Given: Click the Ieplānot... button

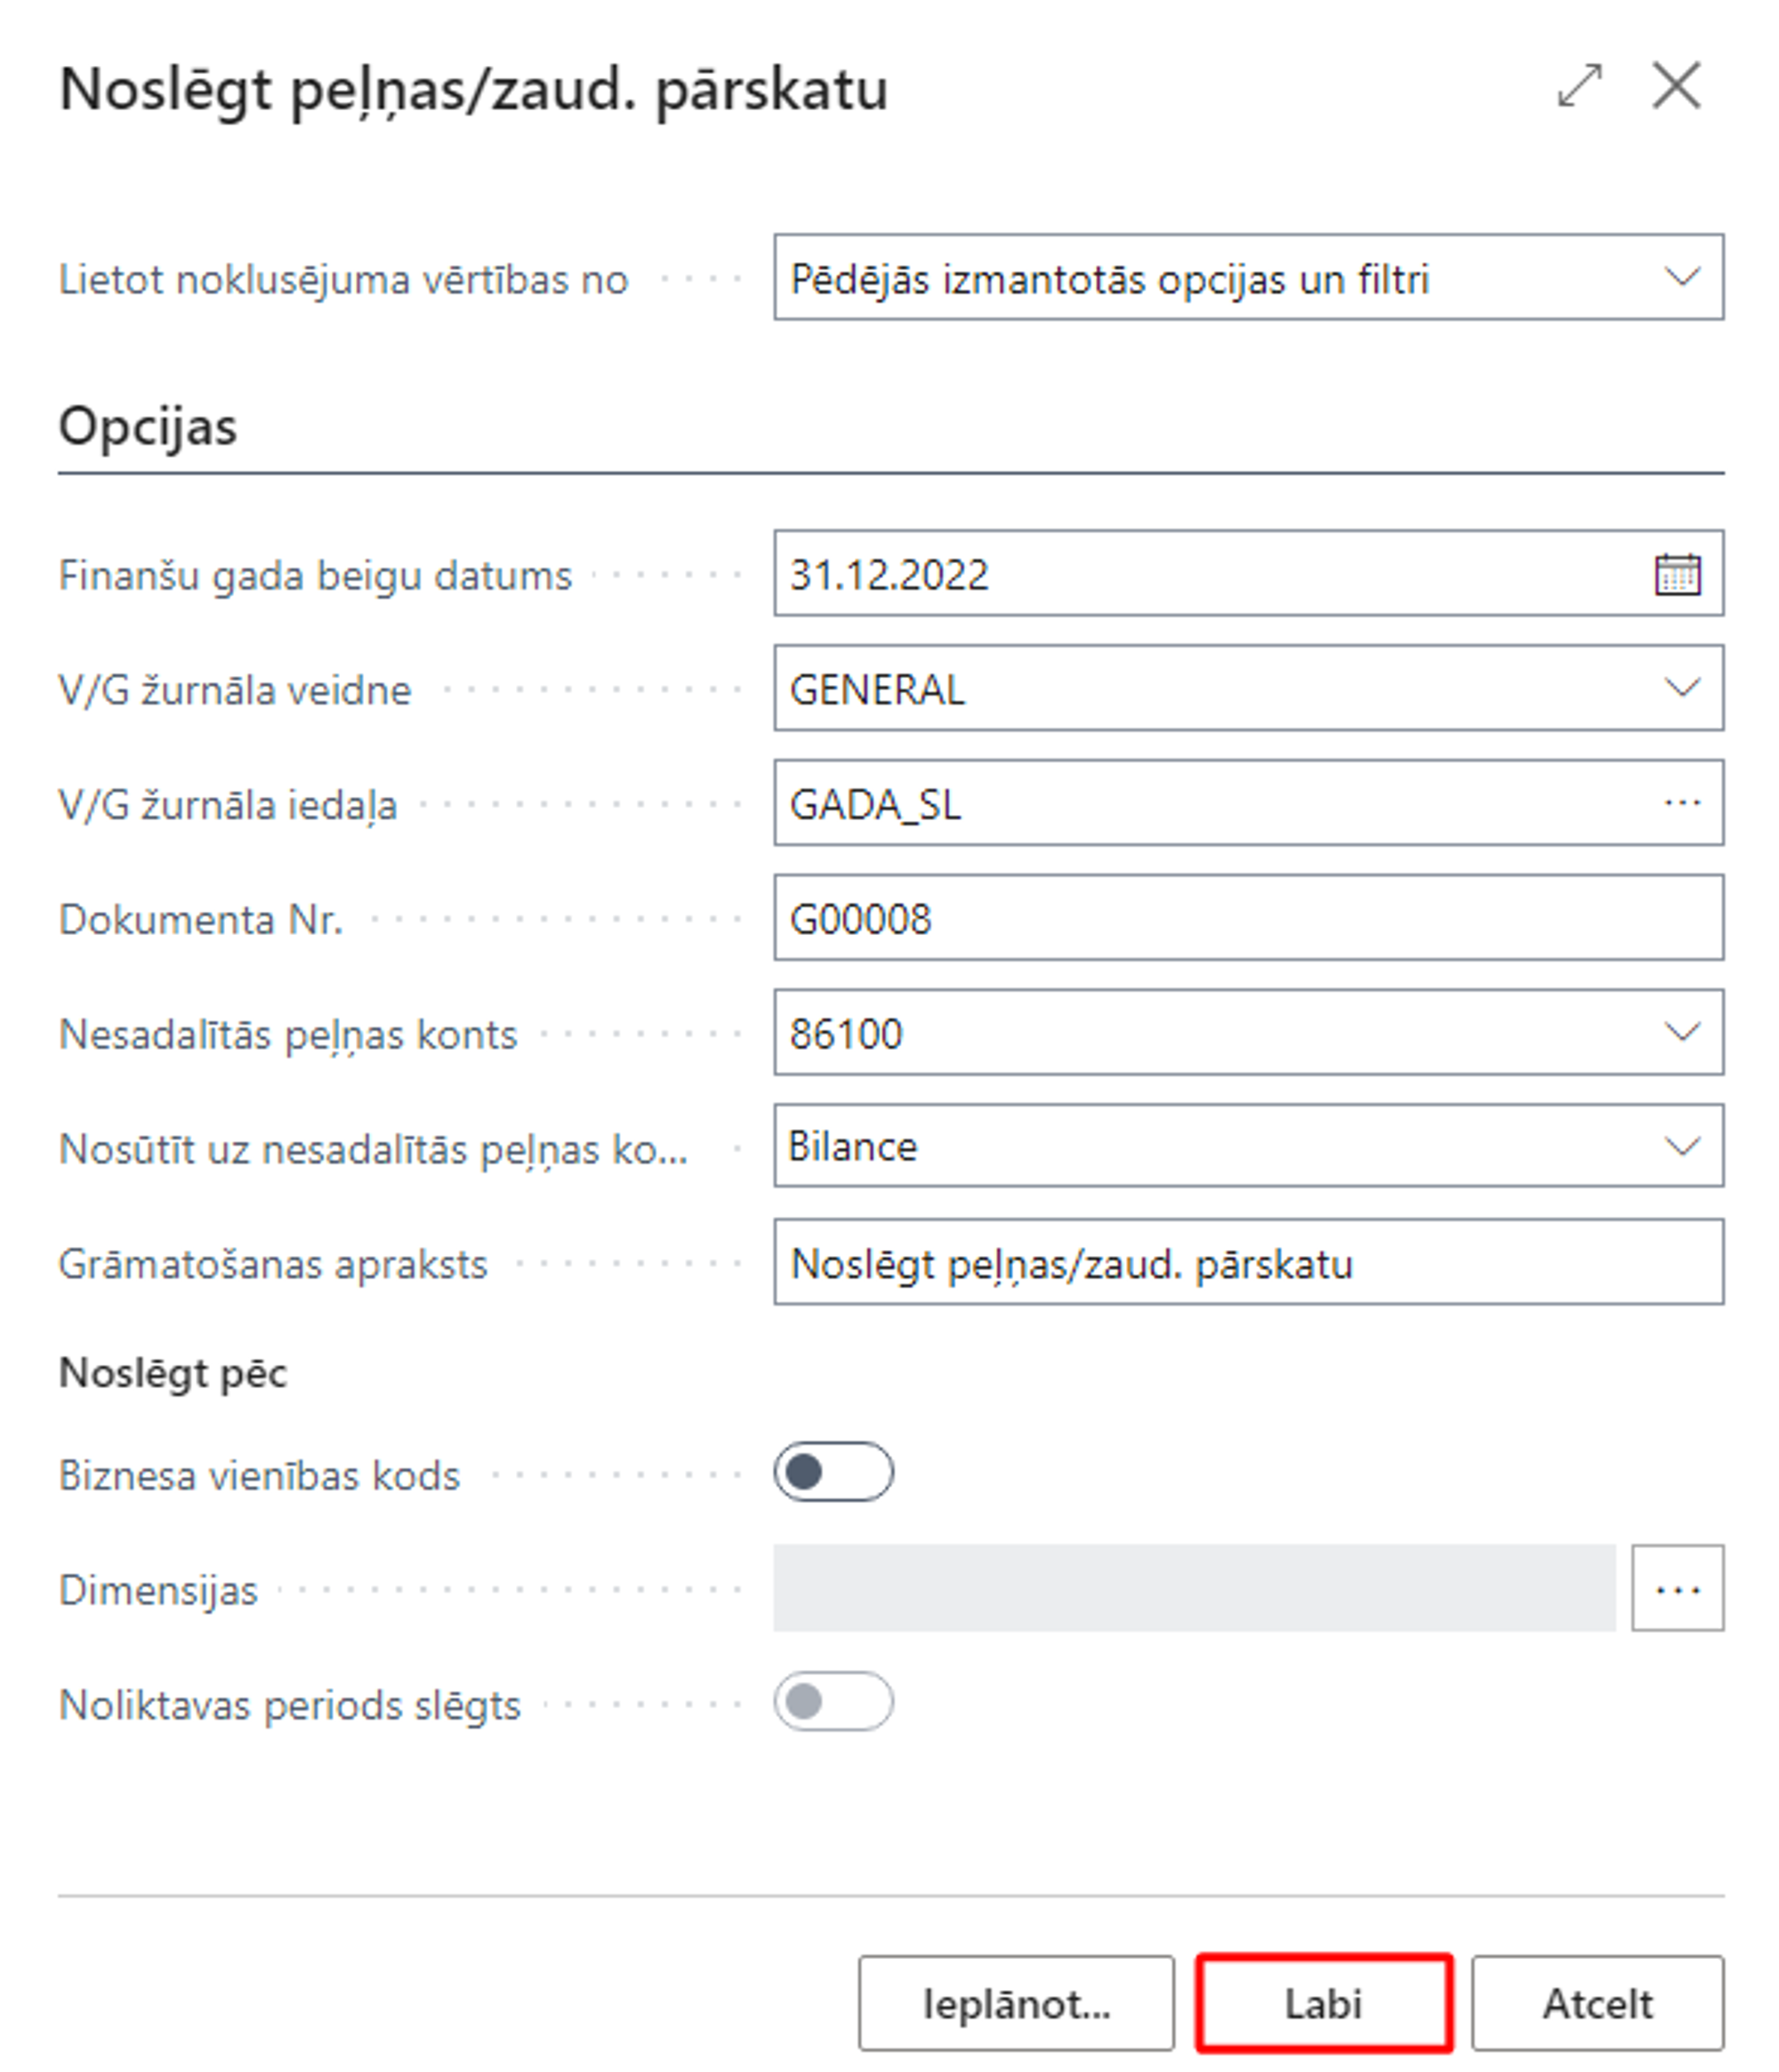Looking at the screenshot, I should (x=1016, y=2004).
